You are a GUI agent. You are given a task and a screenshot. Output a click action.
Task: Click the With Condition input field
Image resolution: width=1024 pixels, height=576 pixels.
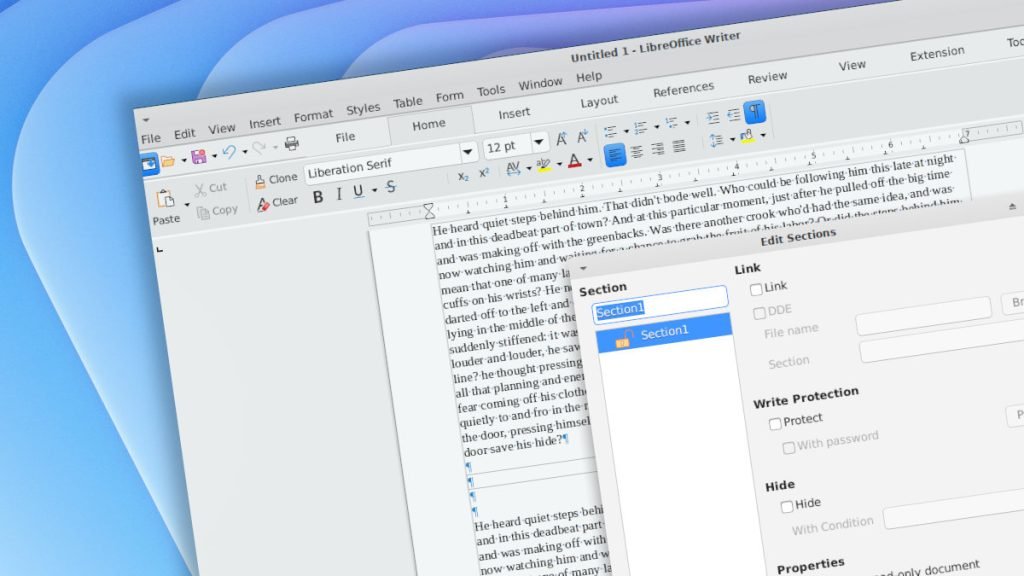click(953, 508)
